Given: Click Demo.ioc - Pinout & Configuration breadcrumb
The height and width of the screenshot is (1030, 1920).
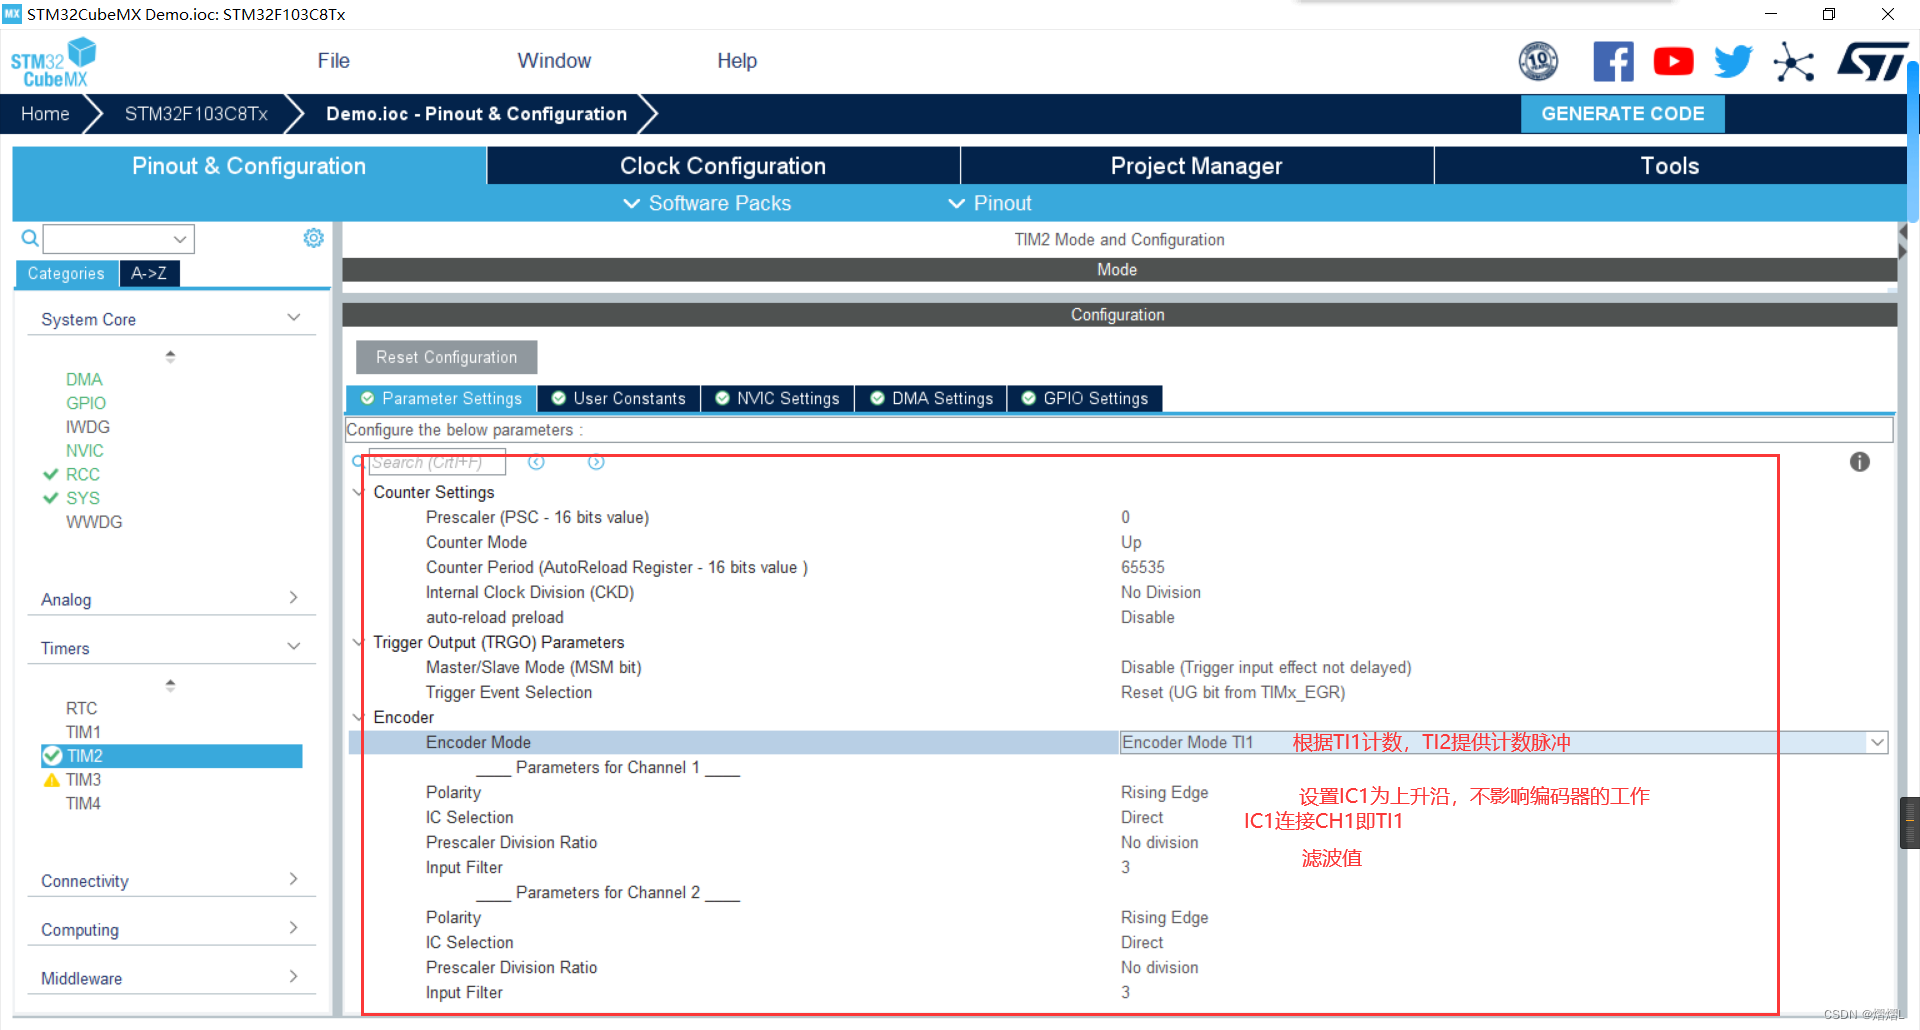Looking at the screenshot, I should (476, 114).
